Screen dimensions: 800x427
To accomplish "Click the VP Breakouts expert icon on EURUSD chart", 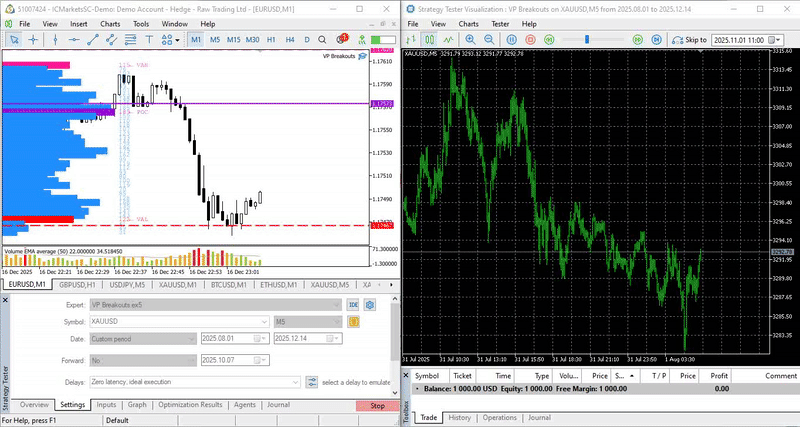I will 362,56.
